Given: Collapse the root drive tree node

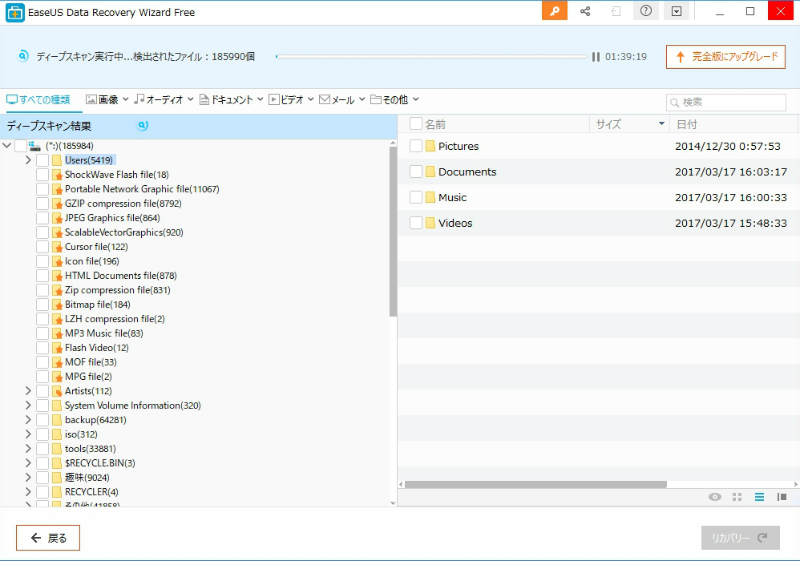Looking at the screenshot, I should (7, 146).
